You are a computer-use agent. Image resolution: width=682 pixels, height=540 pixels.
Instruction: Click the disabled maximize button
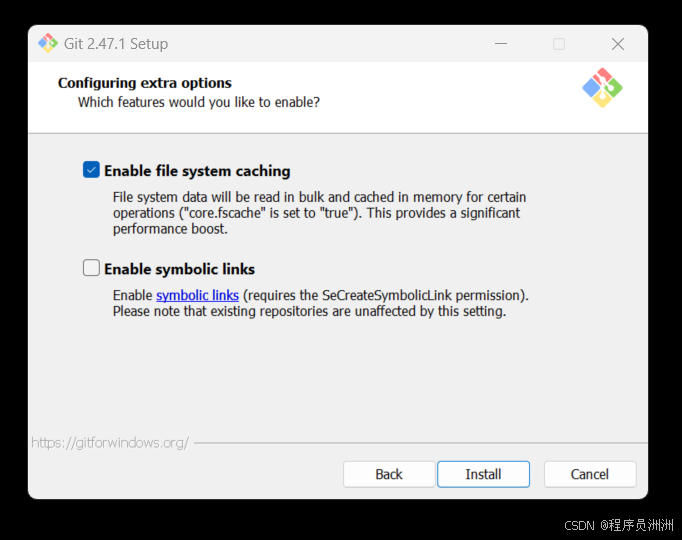pos(559,43)
